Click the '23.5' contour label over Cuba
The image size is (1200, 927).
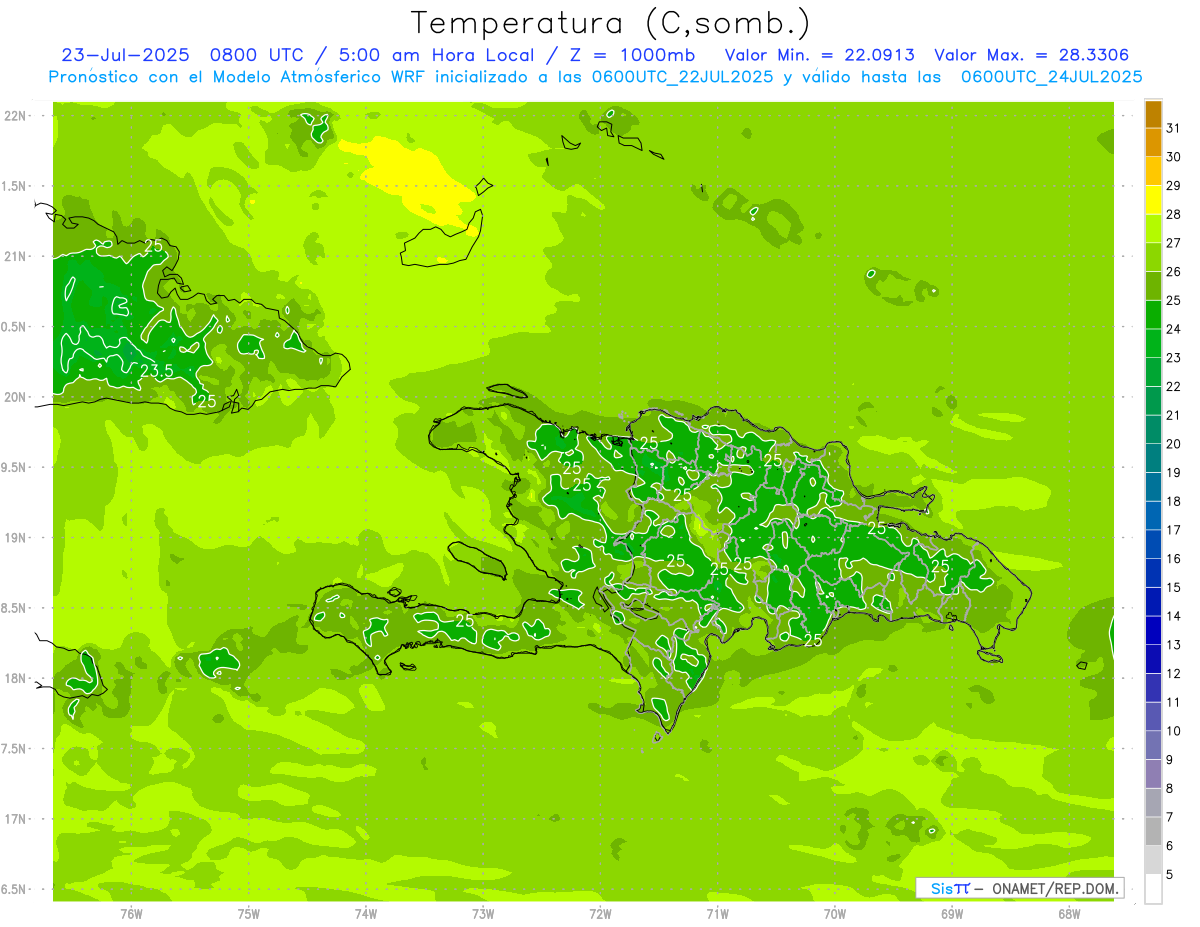tap(156, 371)
